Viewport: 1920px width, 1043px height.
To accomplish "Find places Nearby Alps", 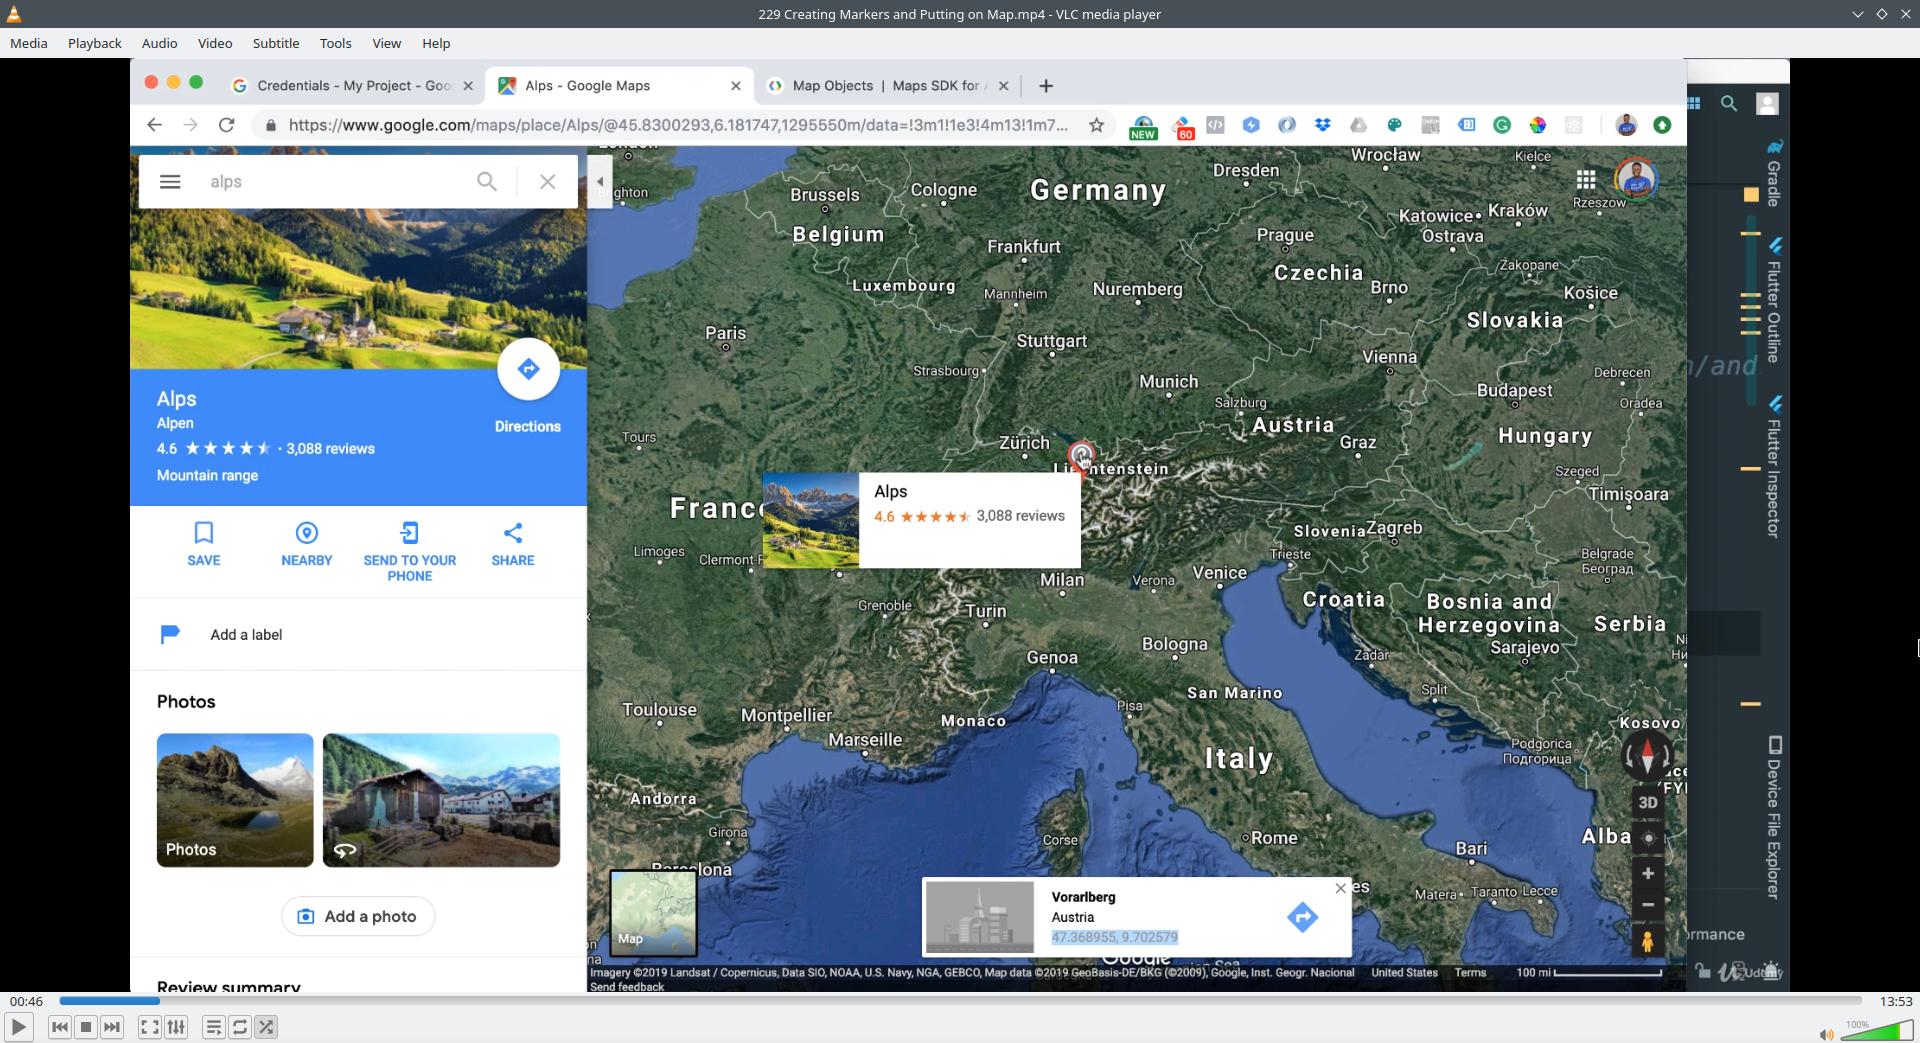I will (307, 544).
